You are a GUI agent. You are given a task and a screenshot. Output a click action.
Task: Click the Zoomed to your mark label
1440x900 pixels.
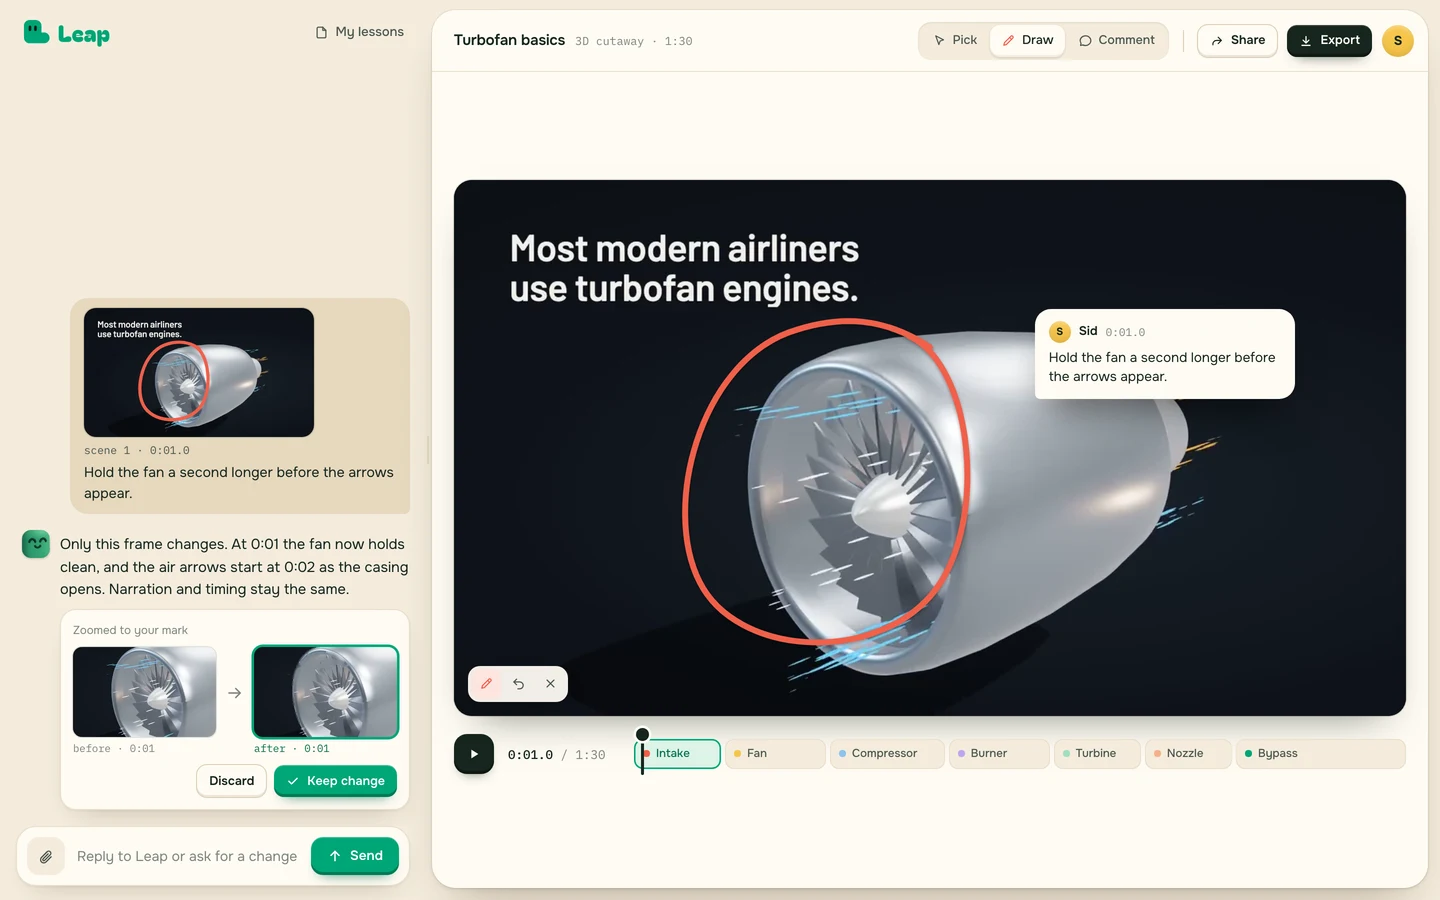130,630
